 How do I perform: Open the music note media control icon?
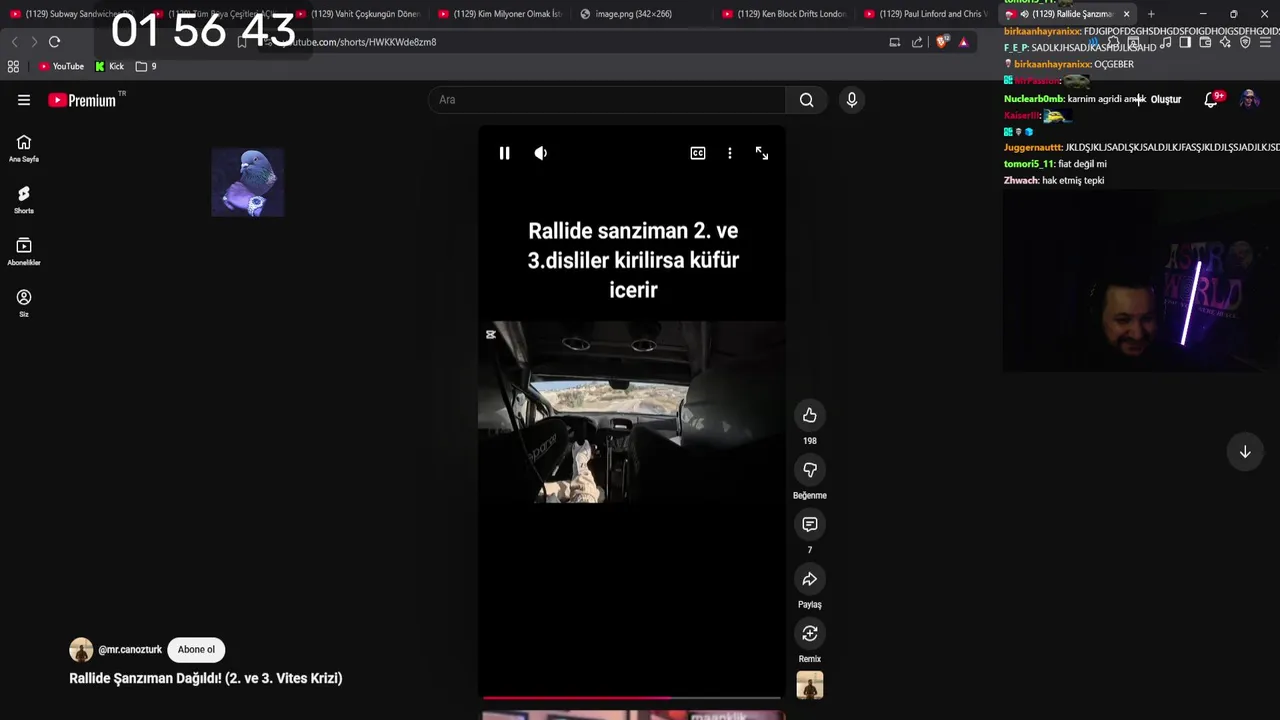click(x=1165, y=42)
